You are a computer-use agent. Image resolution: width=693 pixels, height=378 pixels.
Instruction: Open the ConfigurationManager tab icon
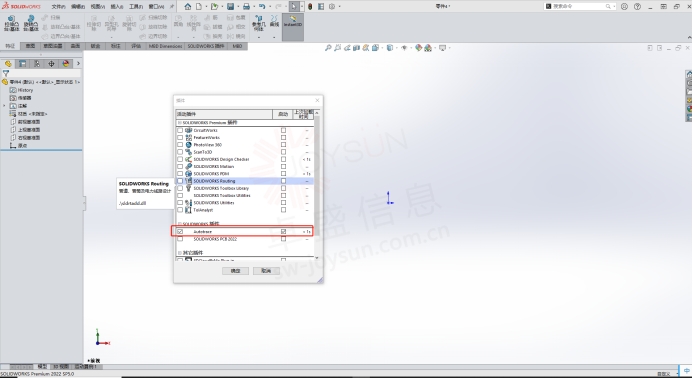coord(37,64)
